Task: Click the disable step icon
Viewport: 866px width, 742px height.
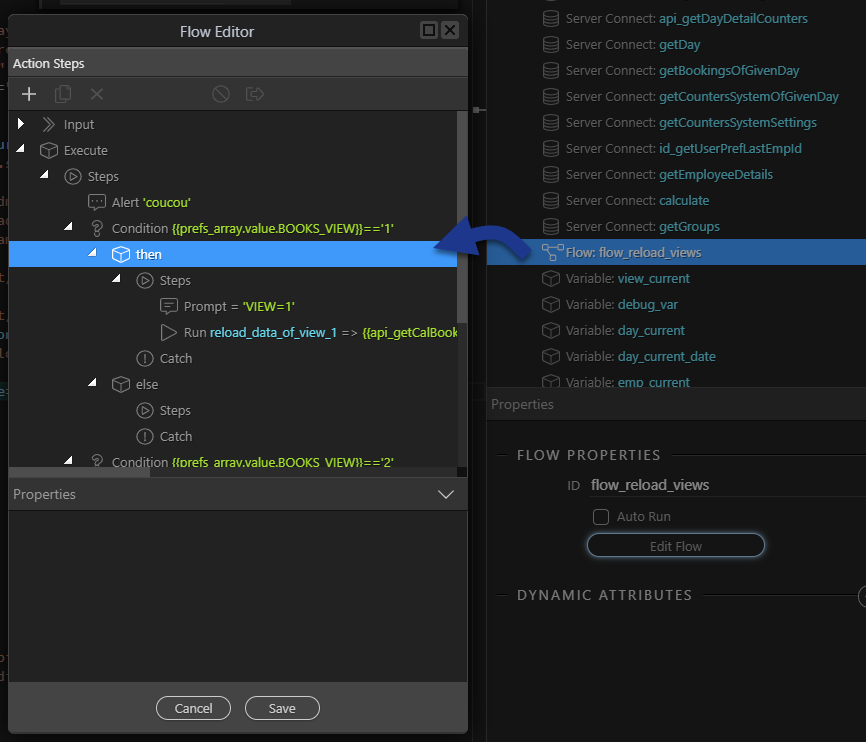Action: tap(221, 94)
